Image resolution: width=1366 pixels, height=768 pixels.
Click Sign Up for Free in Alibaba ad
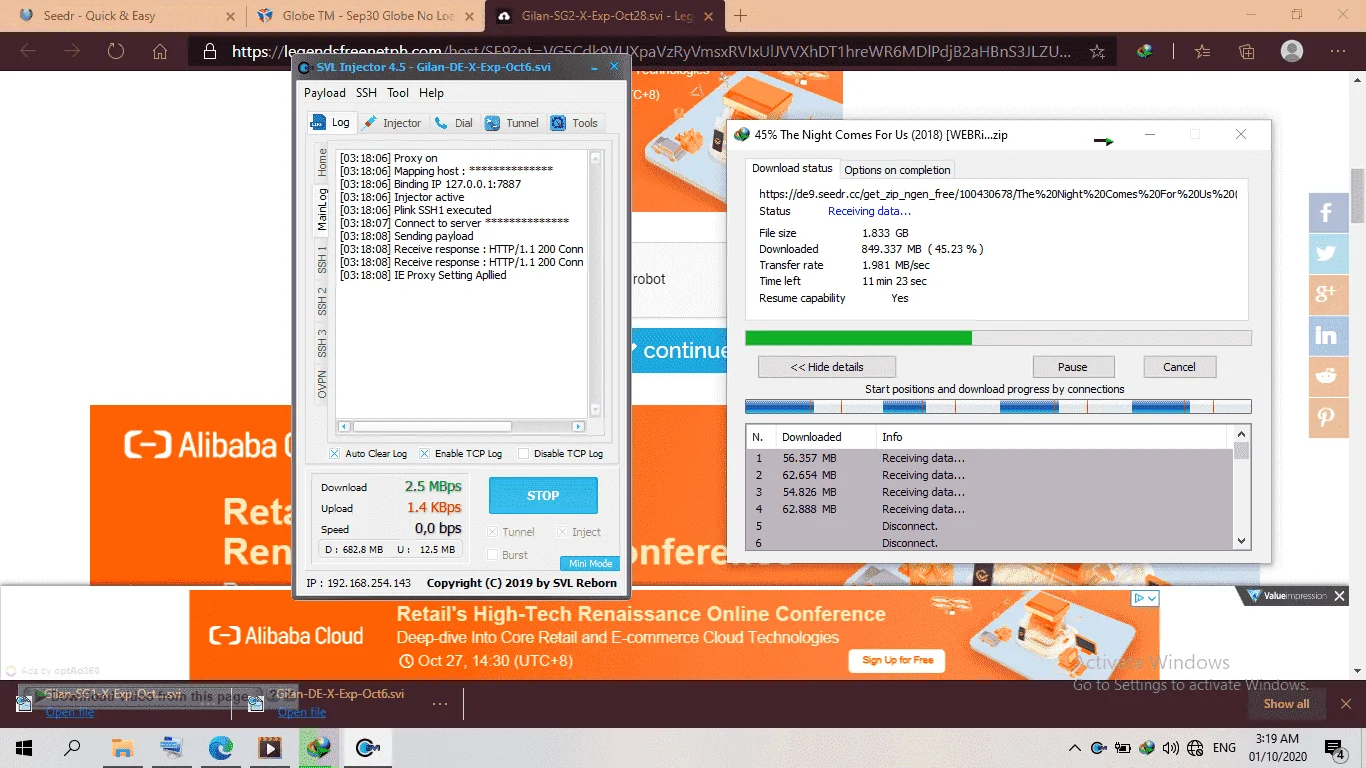click(897, 659)
